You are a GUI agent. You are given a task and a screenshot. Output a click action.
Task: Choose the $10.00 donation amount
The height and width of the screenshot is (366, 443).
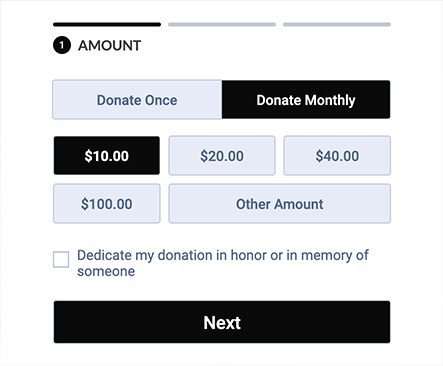click(107, 155)
